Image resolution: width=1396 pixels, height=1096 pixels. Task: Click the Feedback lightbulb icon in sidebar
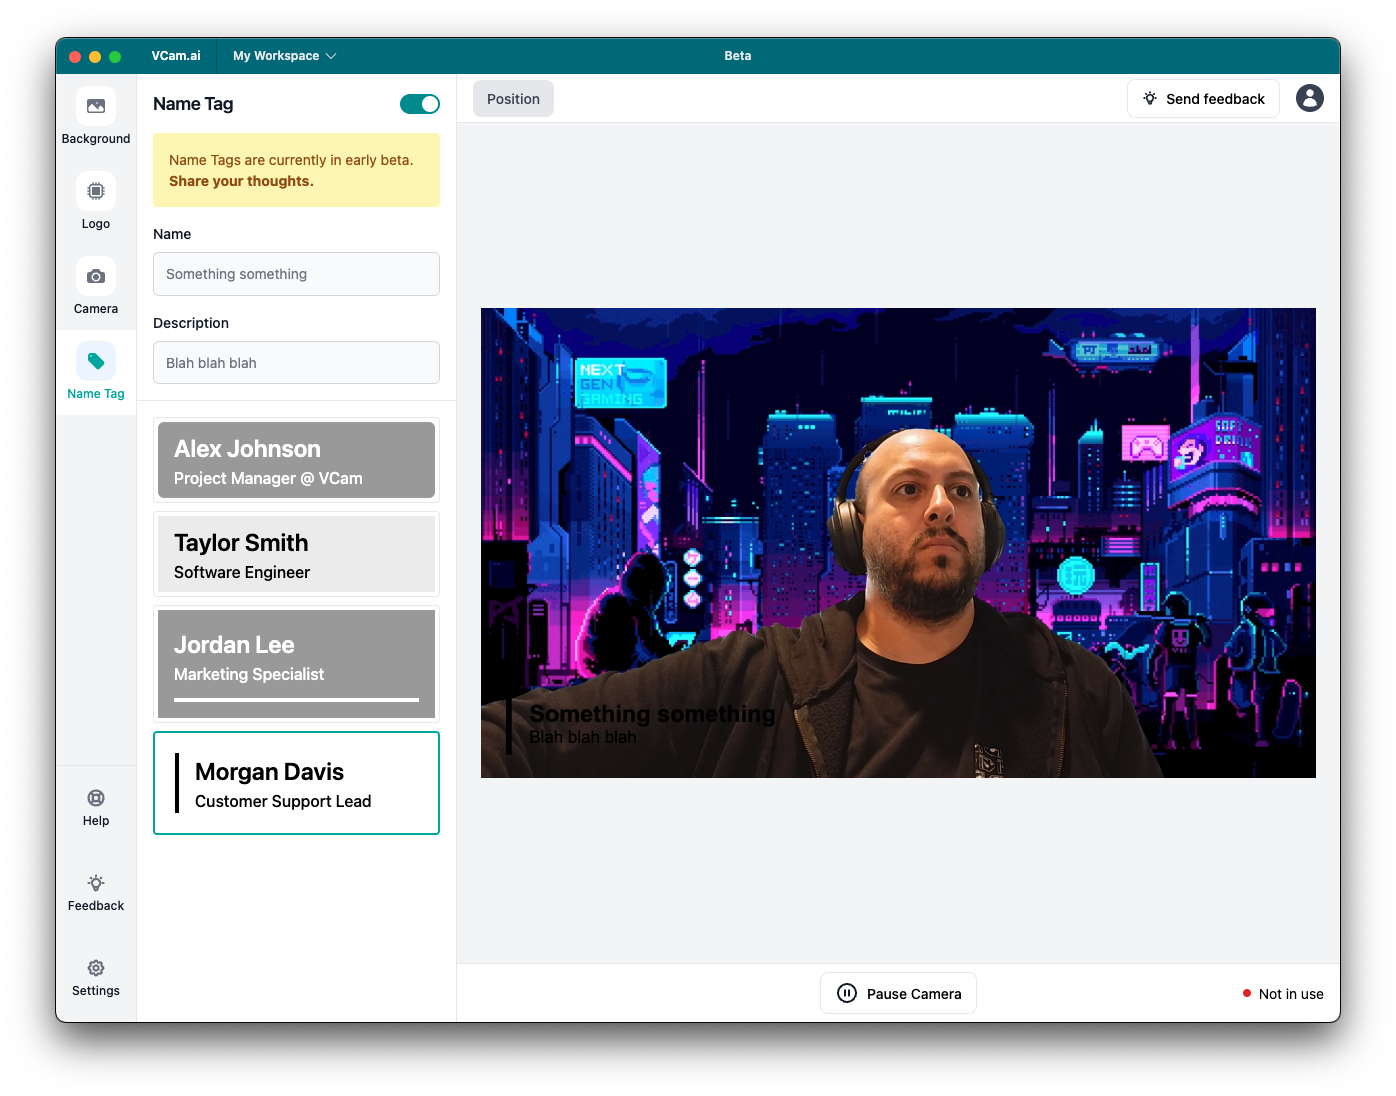pyautogui.click(x=96, y=883)
